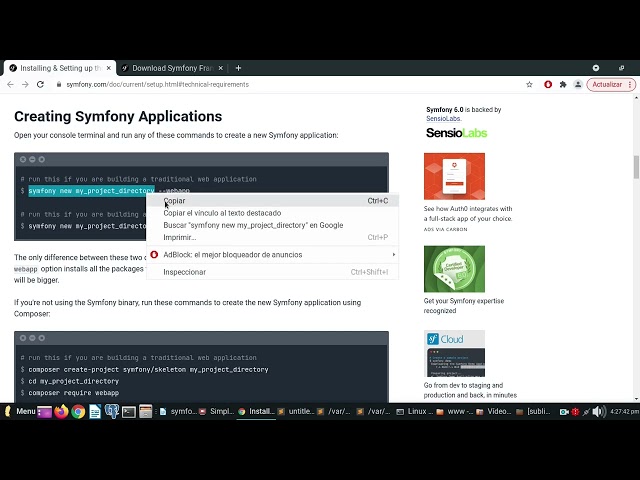This screenshot has width=640, height=480.
Task: Open the terminal from taskbar
Action: tap(129, 412)
